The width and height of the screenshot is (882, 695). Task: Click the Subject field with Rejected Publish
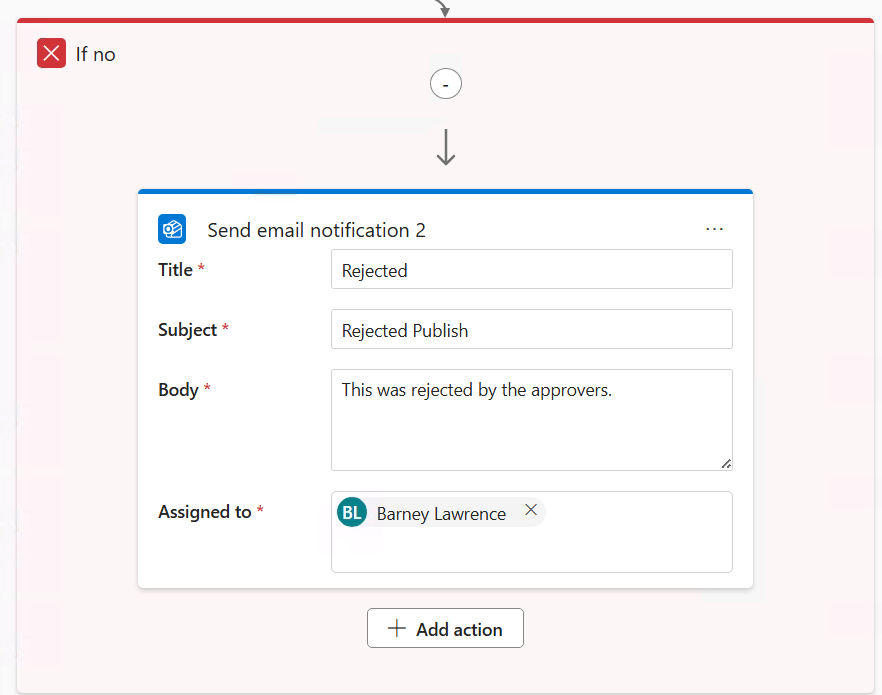click(531, 330)
